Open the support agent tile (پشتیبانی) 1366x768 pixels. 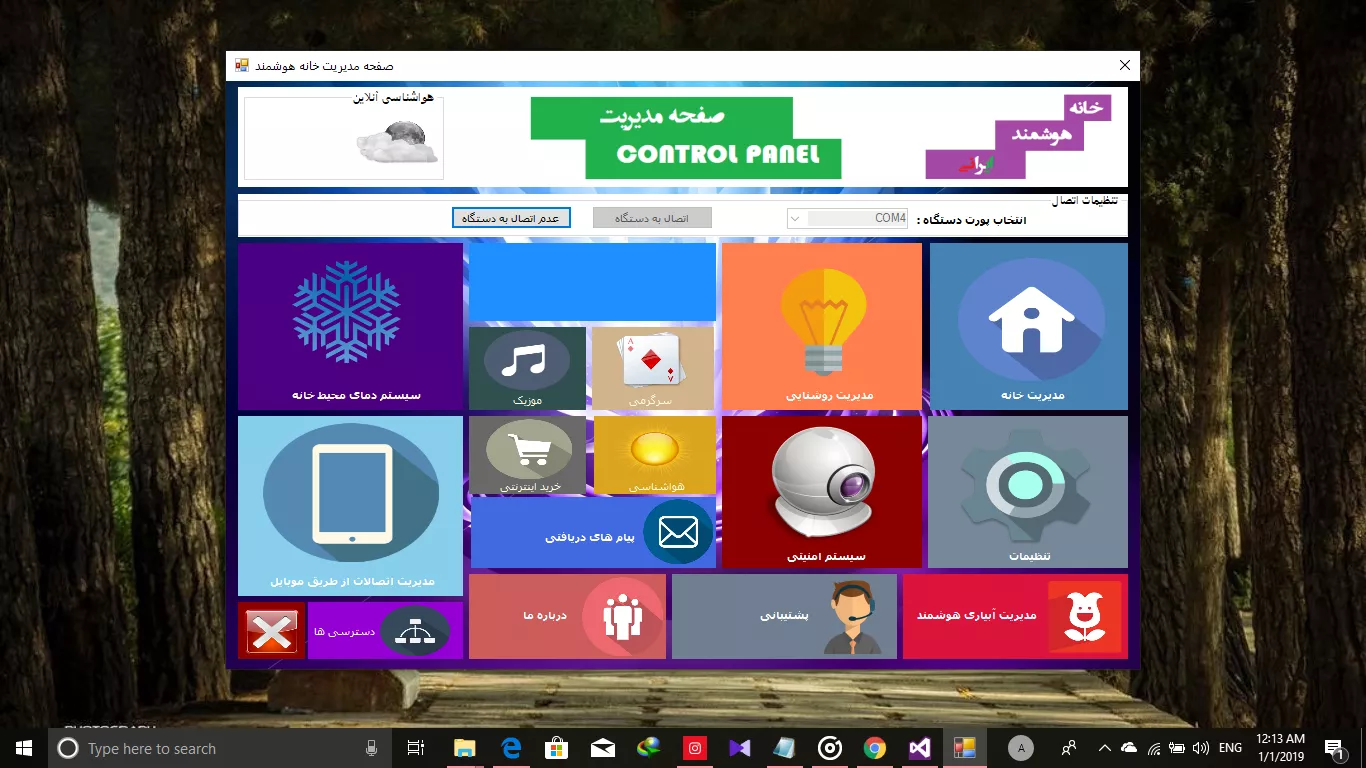[784, 616]
